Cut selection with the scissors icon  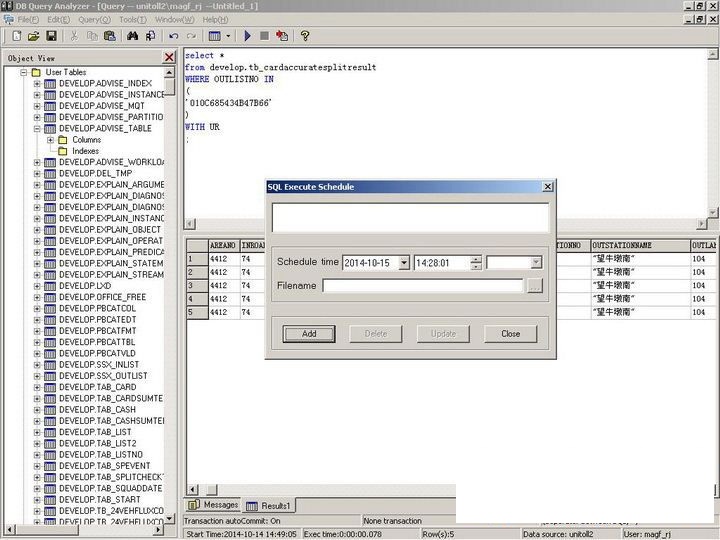click(x=74, y=36)
